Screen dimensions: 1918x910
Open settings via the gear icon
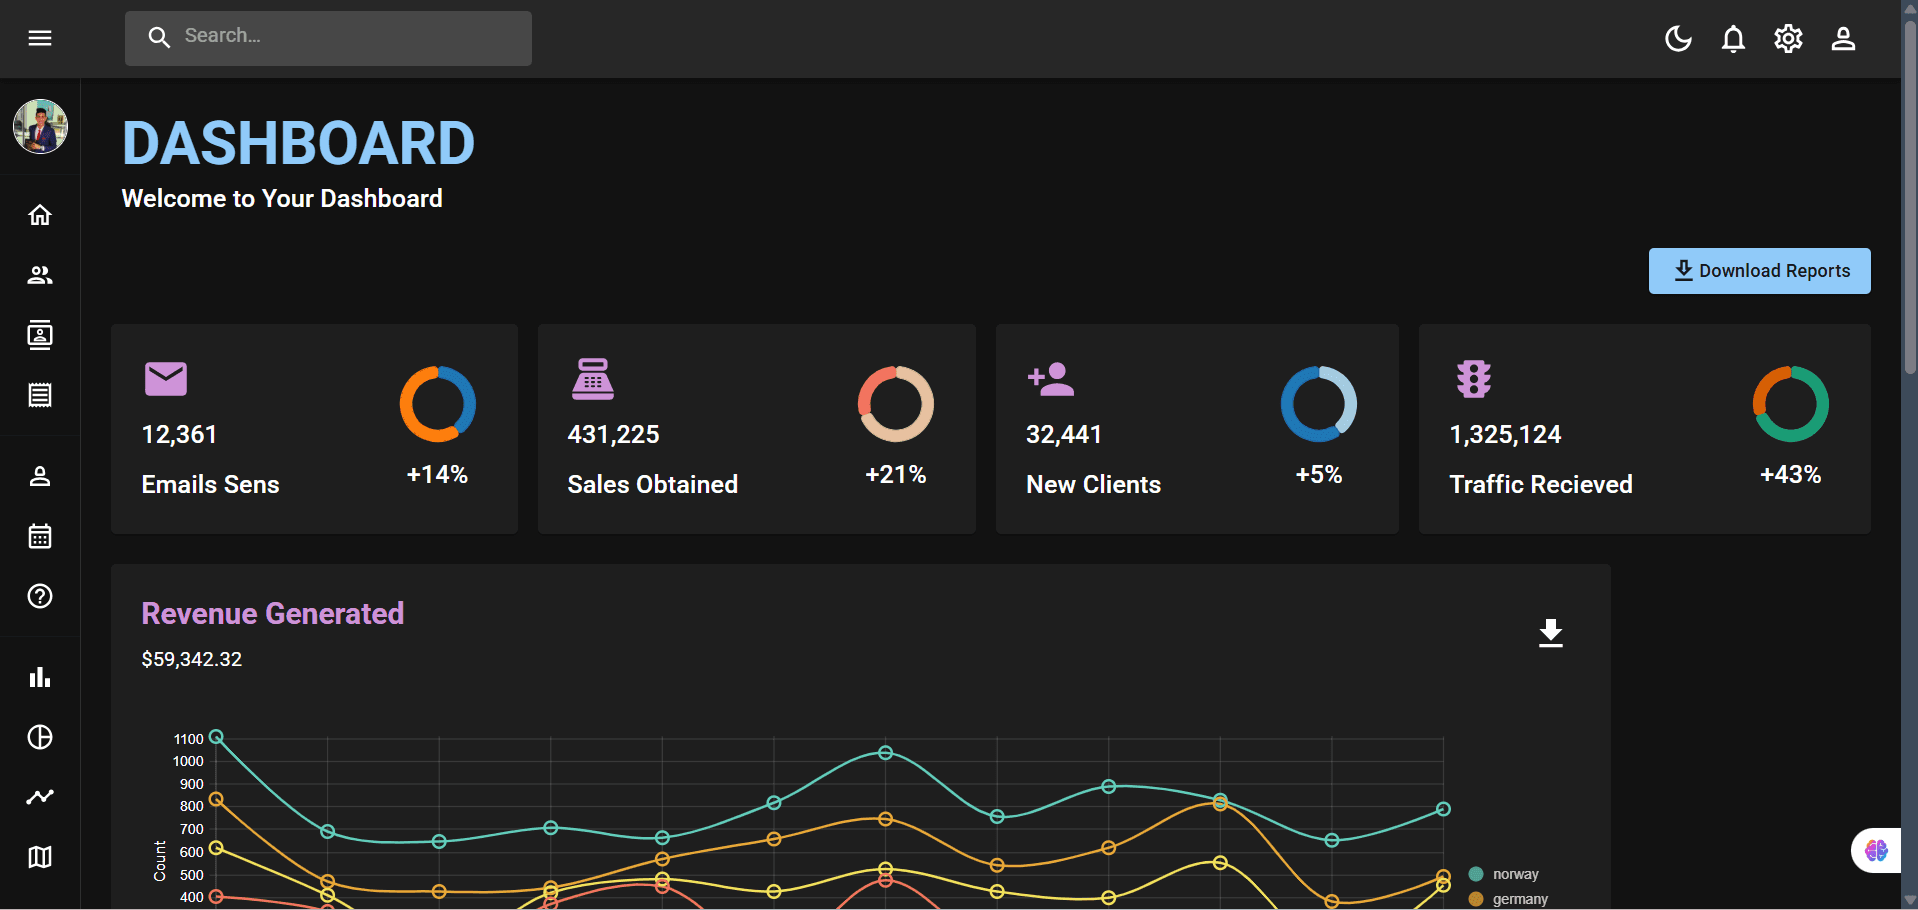click(1788, 39)
